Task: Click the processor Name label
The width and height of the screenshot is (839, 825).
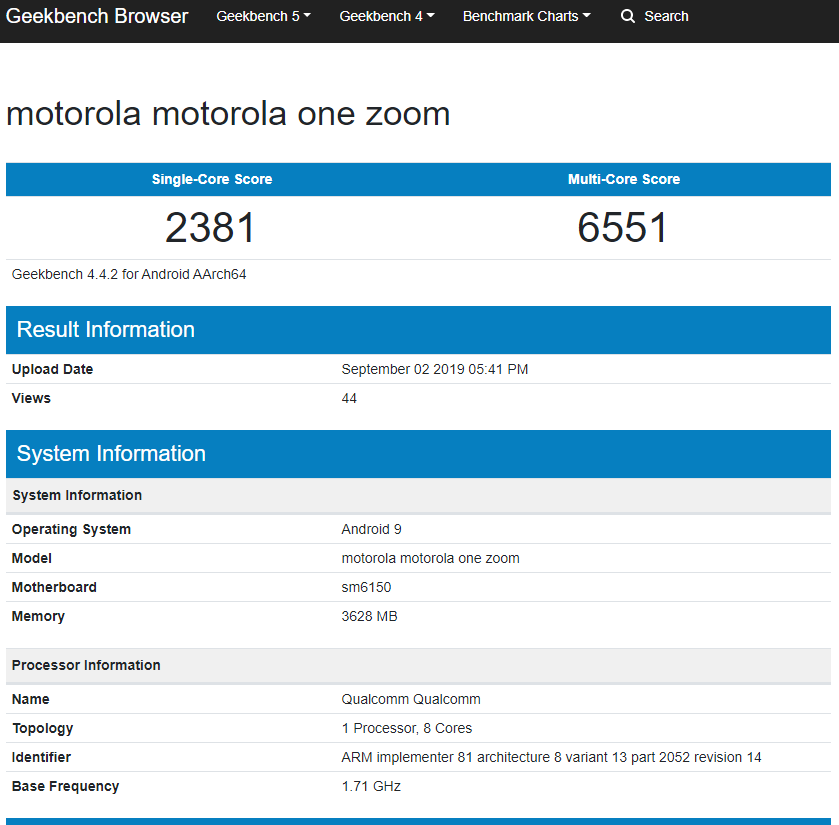Action: (x=30, y=699)
